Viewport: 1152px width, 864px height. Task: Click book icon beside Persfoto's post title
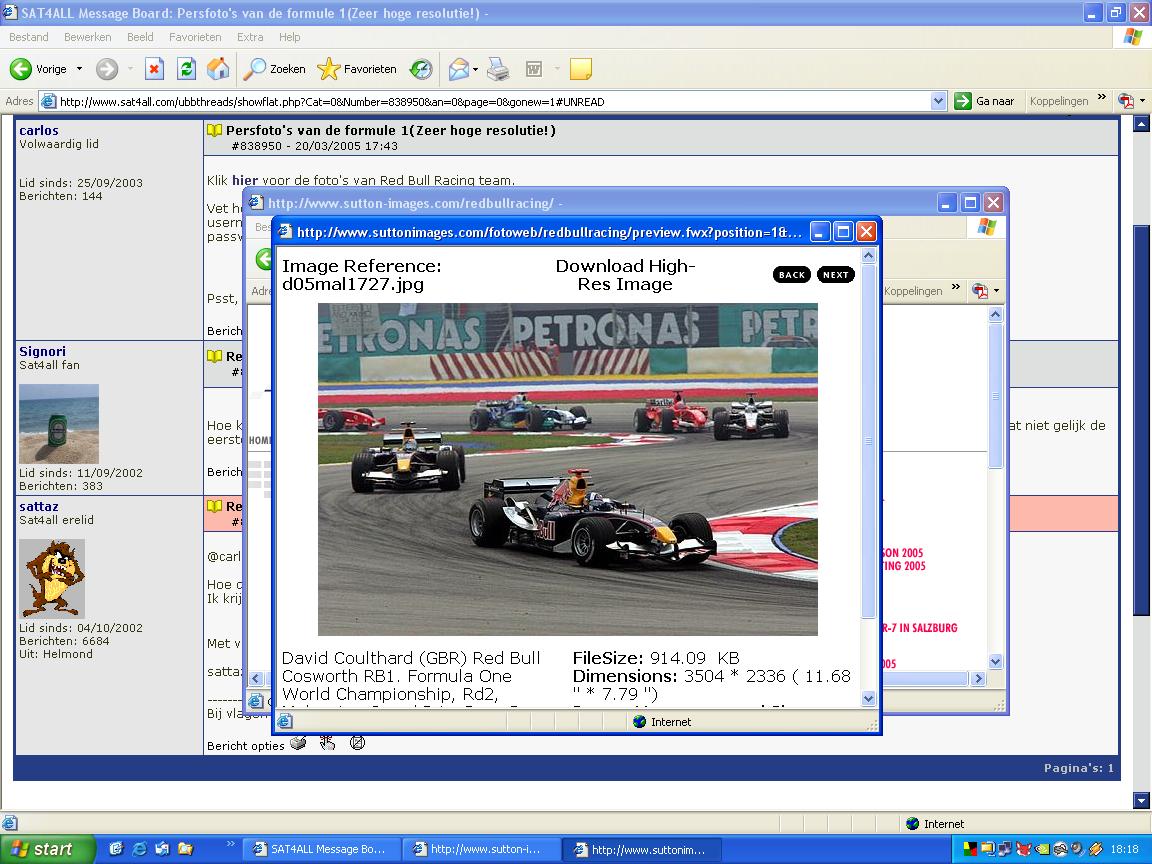pyautogui.click(x=215, y=130)
